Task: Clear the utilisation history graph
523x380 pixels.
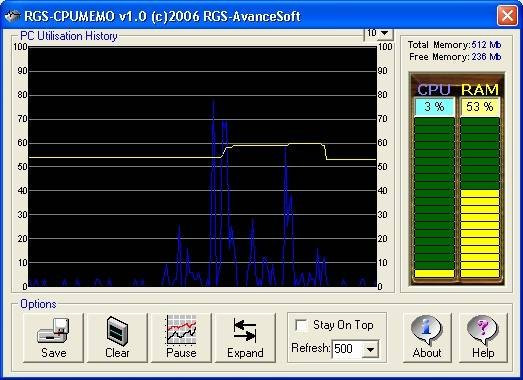Action: pyautogui.click(x=117, y=338)
